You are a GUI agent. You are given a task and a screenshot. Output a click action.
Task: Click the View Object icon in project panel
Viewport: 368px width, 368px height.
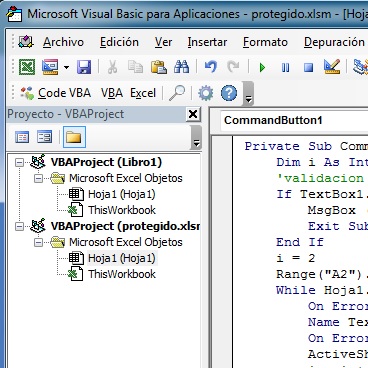pyautogui.click(x=45, y=137)
